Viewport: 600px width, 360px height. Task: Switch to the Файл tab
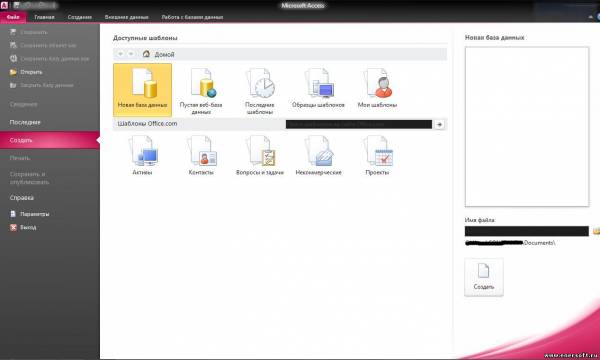tap(13, 17)
